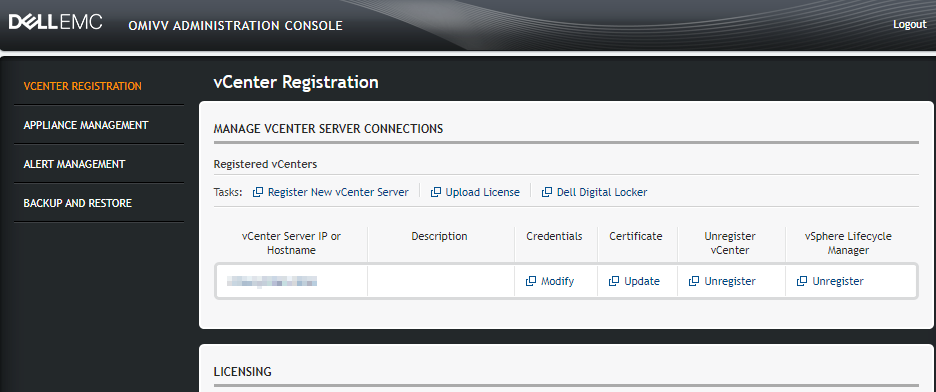Viewport: 936px width, 392px height.
Task: Click icon in vSphere Lifecycle Manager row
Action: [x=802, y=281]
